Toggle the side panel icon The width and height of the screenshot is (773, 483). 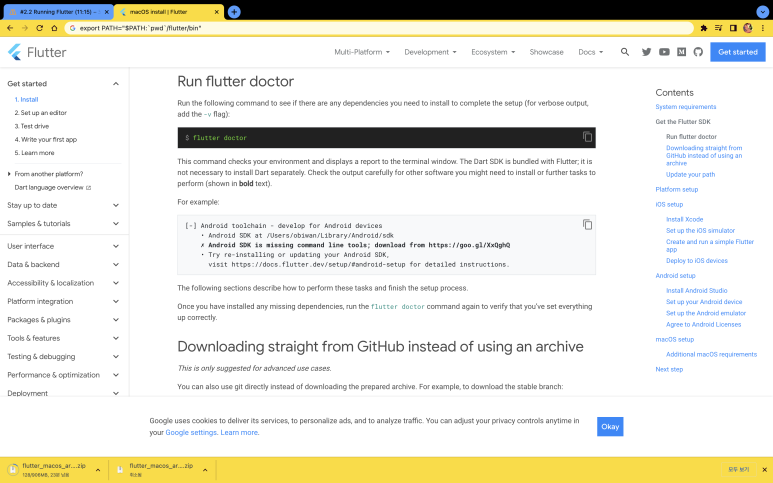[x=733, y=28]
